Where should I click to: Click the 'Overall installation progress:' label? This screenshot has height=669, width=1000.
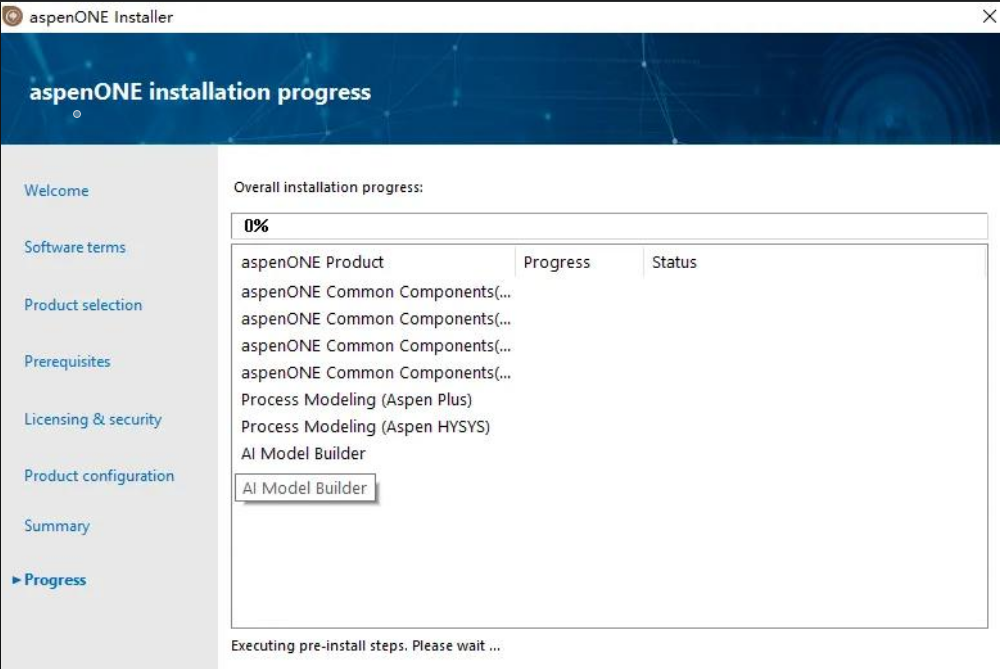click(328, 187)
